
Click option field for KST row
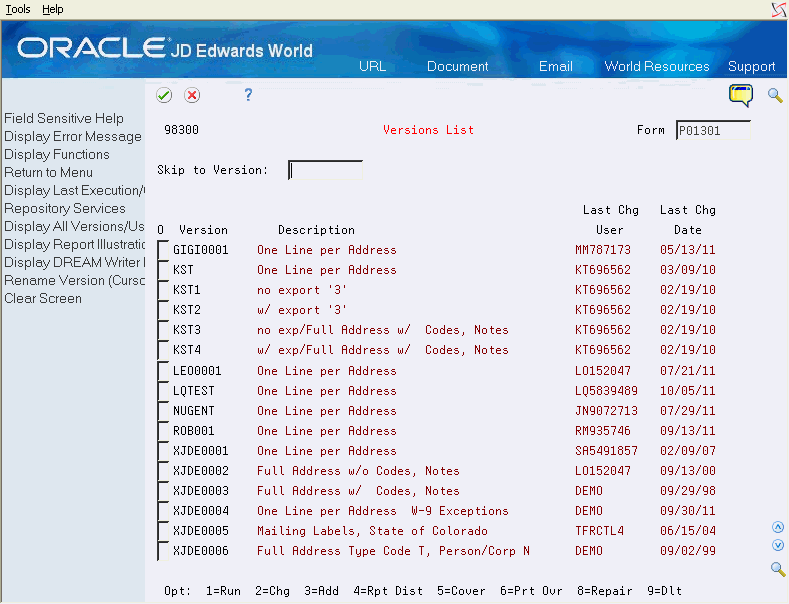(163, 270)
